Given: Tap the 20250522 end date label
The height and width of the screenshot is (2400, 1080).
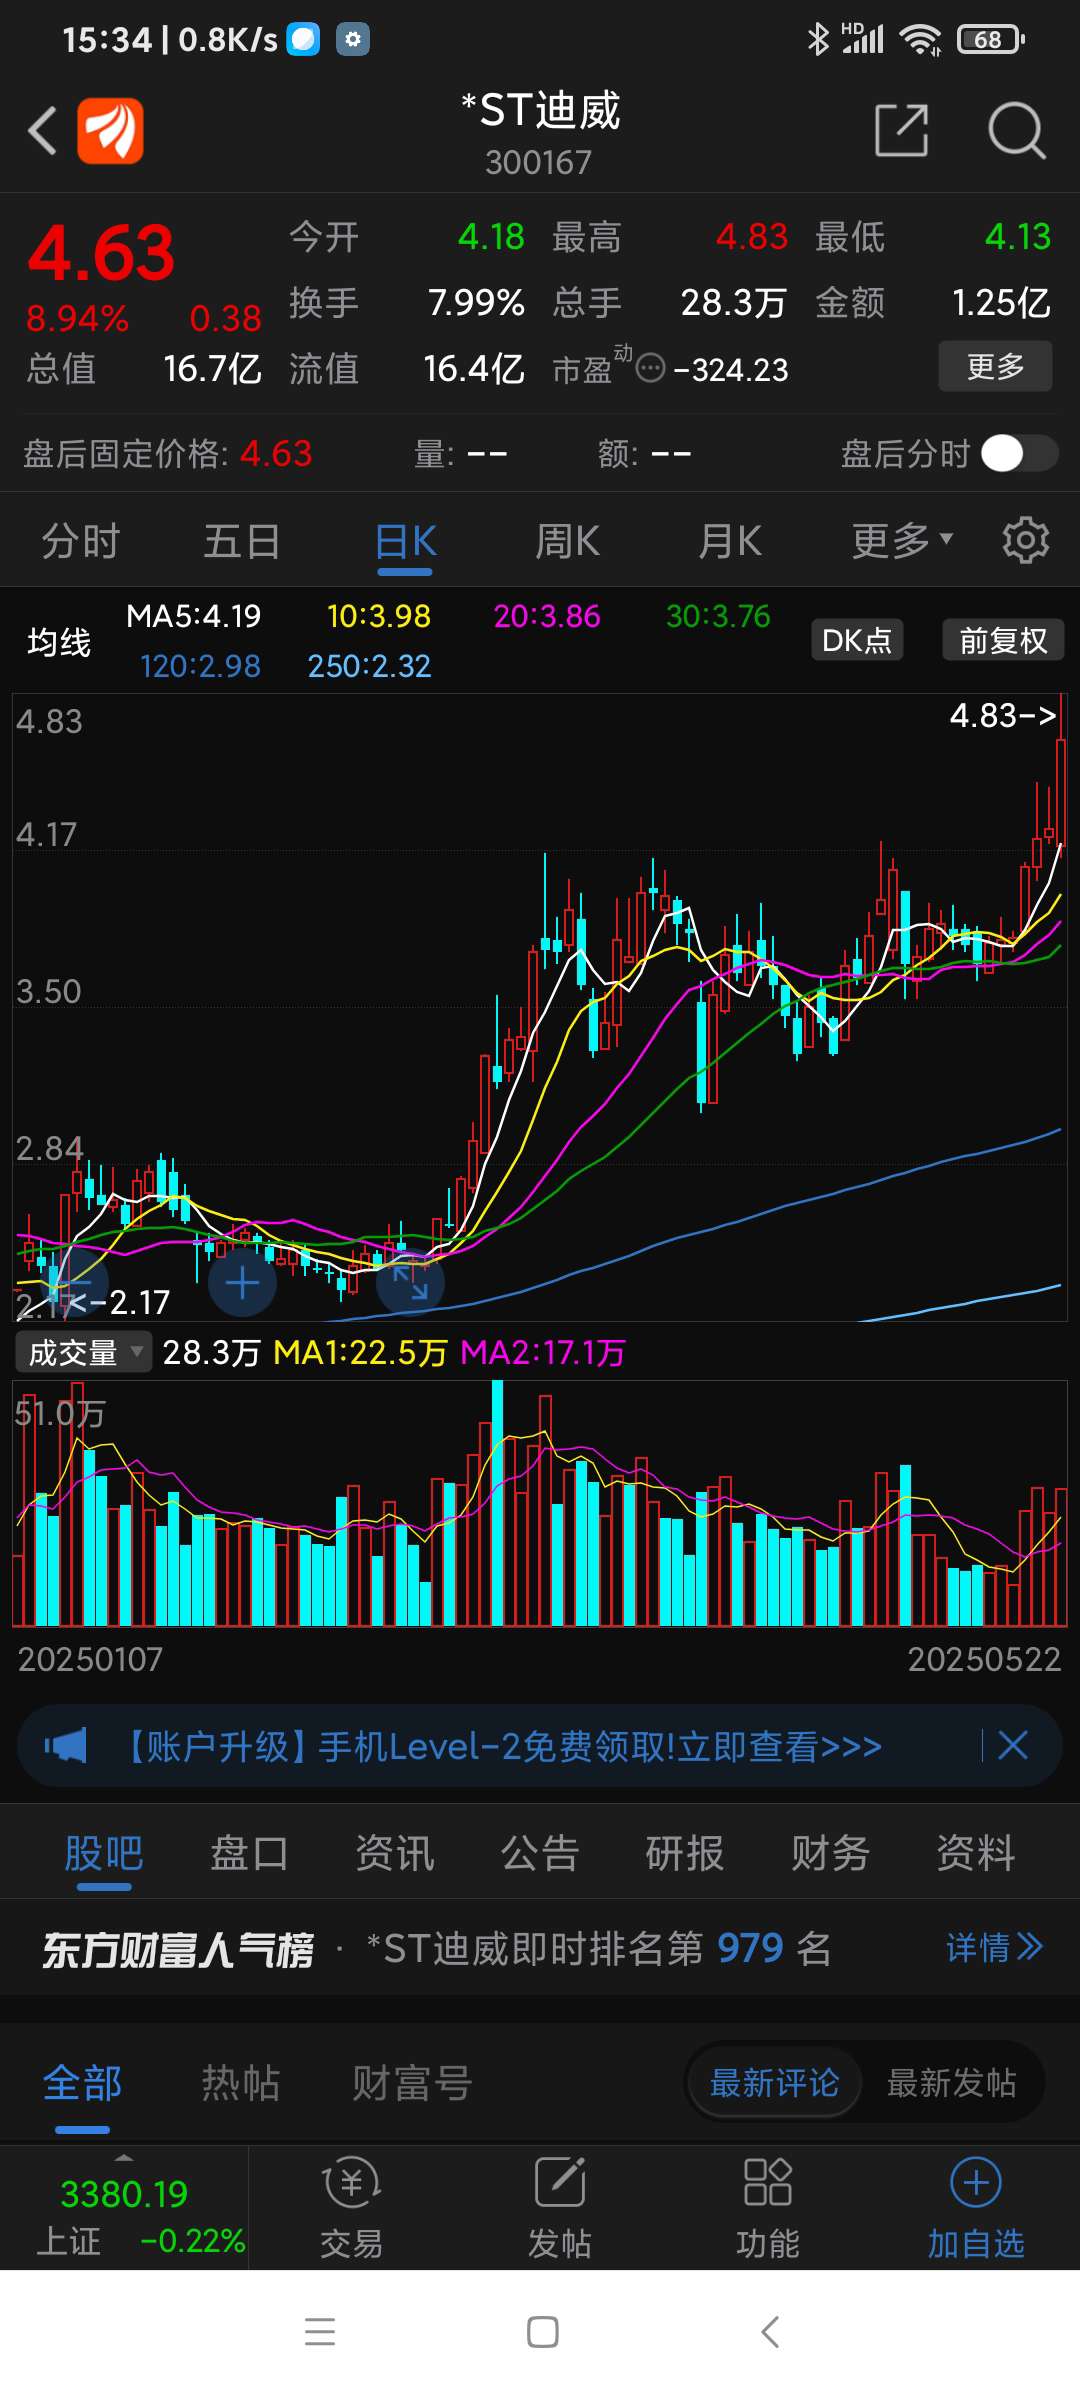Looking at the screenshot, I should click(x=984, y=1659).
